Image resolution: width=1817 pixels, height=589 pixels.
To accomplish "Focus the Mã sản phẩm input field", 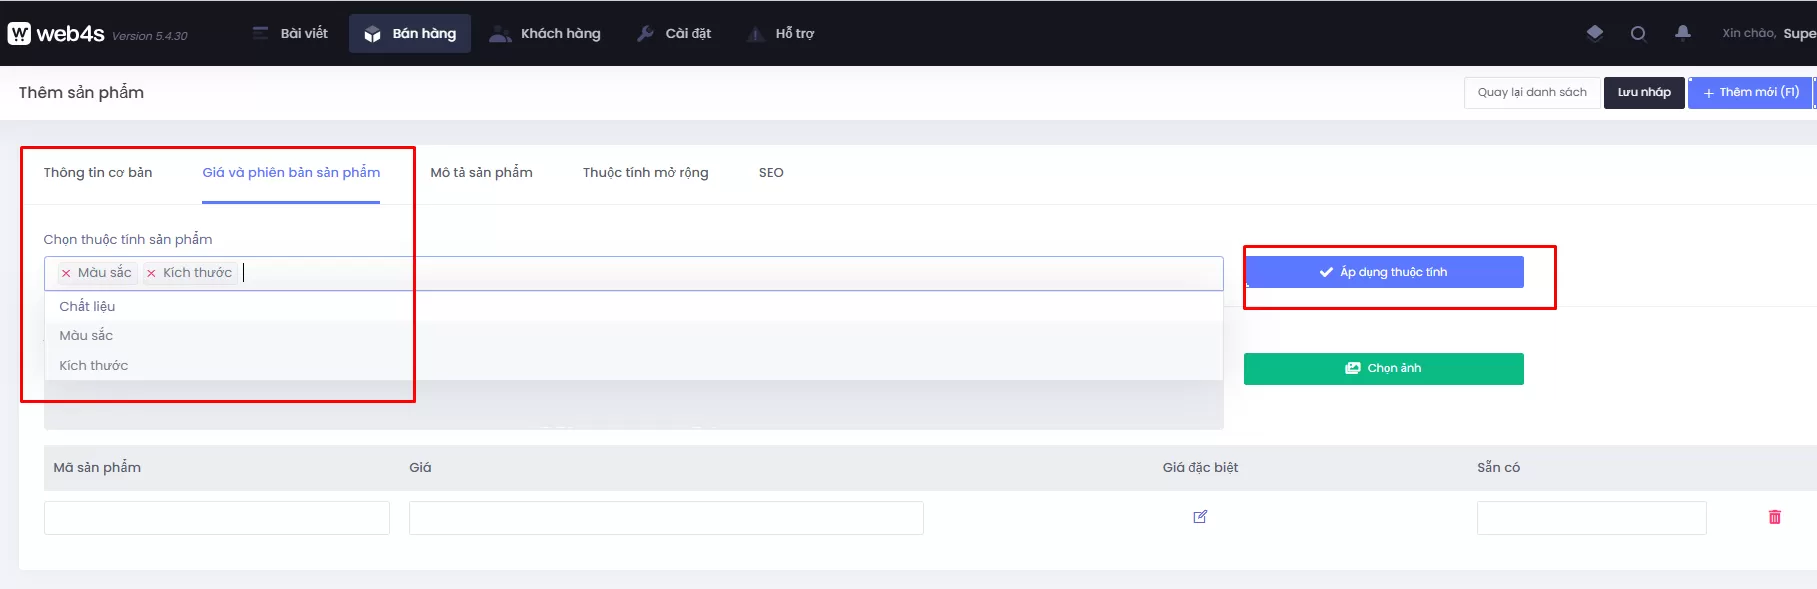I will (x=216, y=518).
